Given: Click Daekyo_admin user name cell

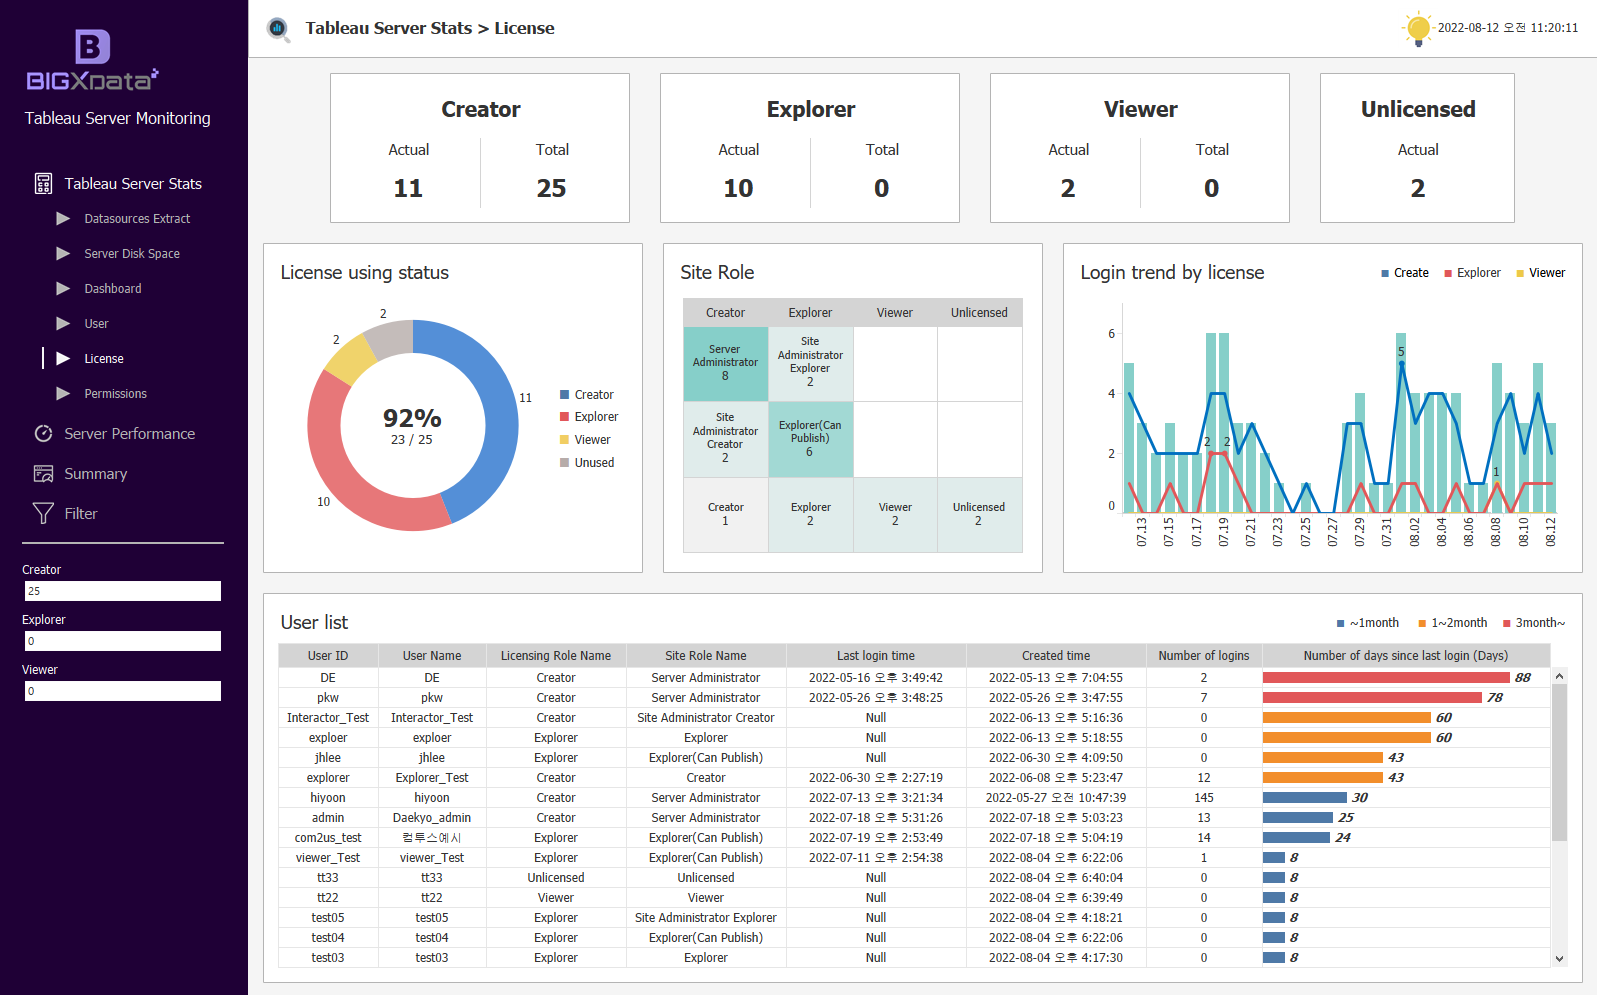Looking at the screenshot, I should (x=432, y=817).
